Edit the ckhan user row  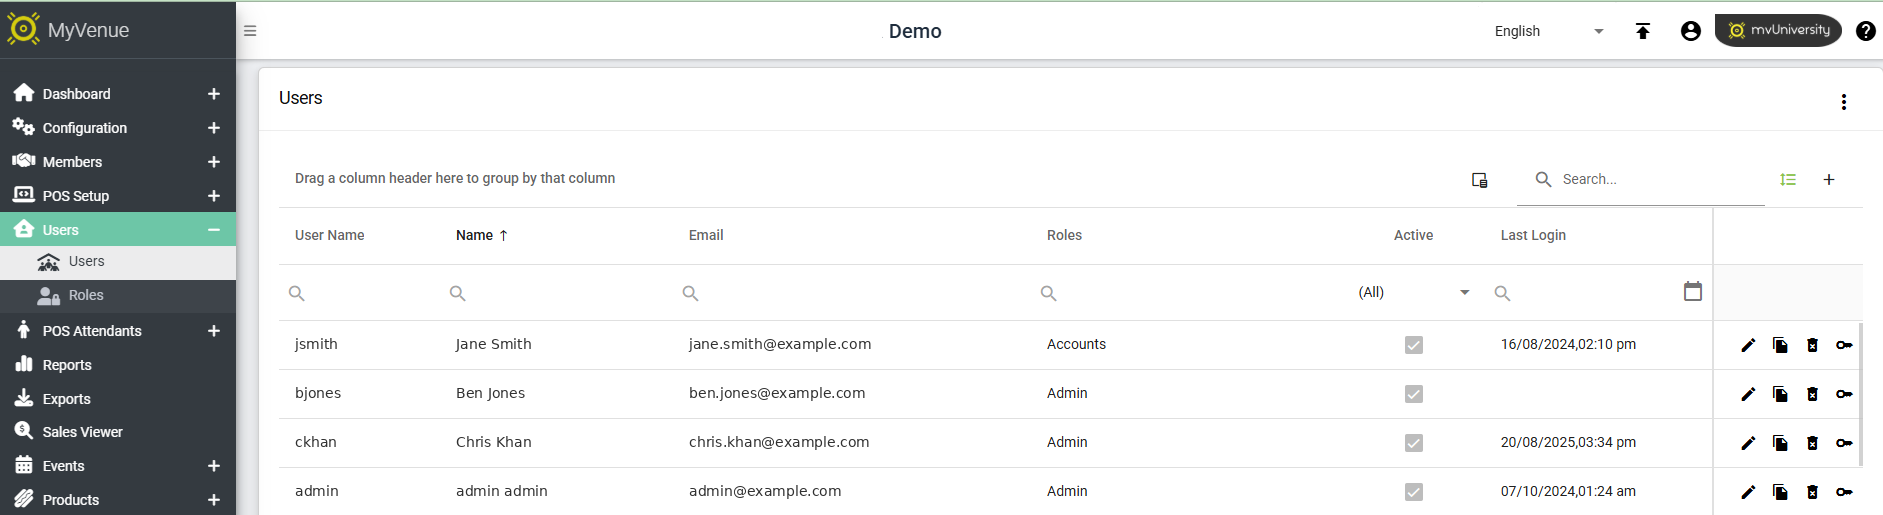point(1748,443)
